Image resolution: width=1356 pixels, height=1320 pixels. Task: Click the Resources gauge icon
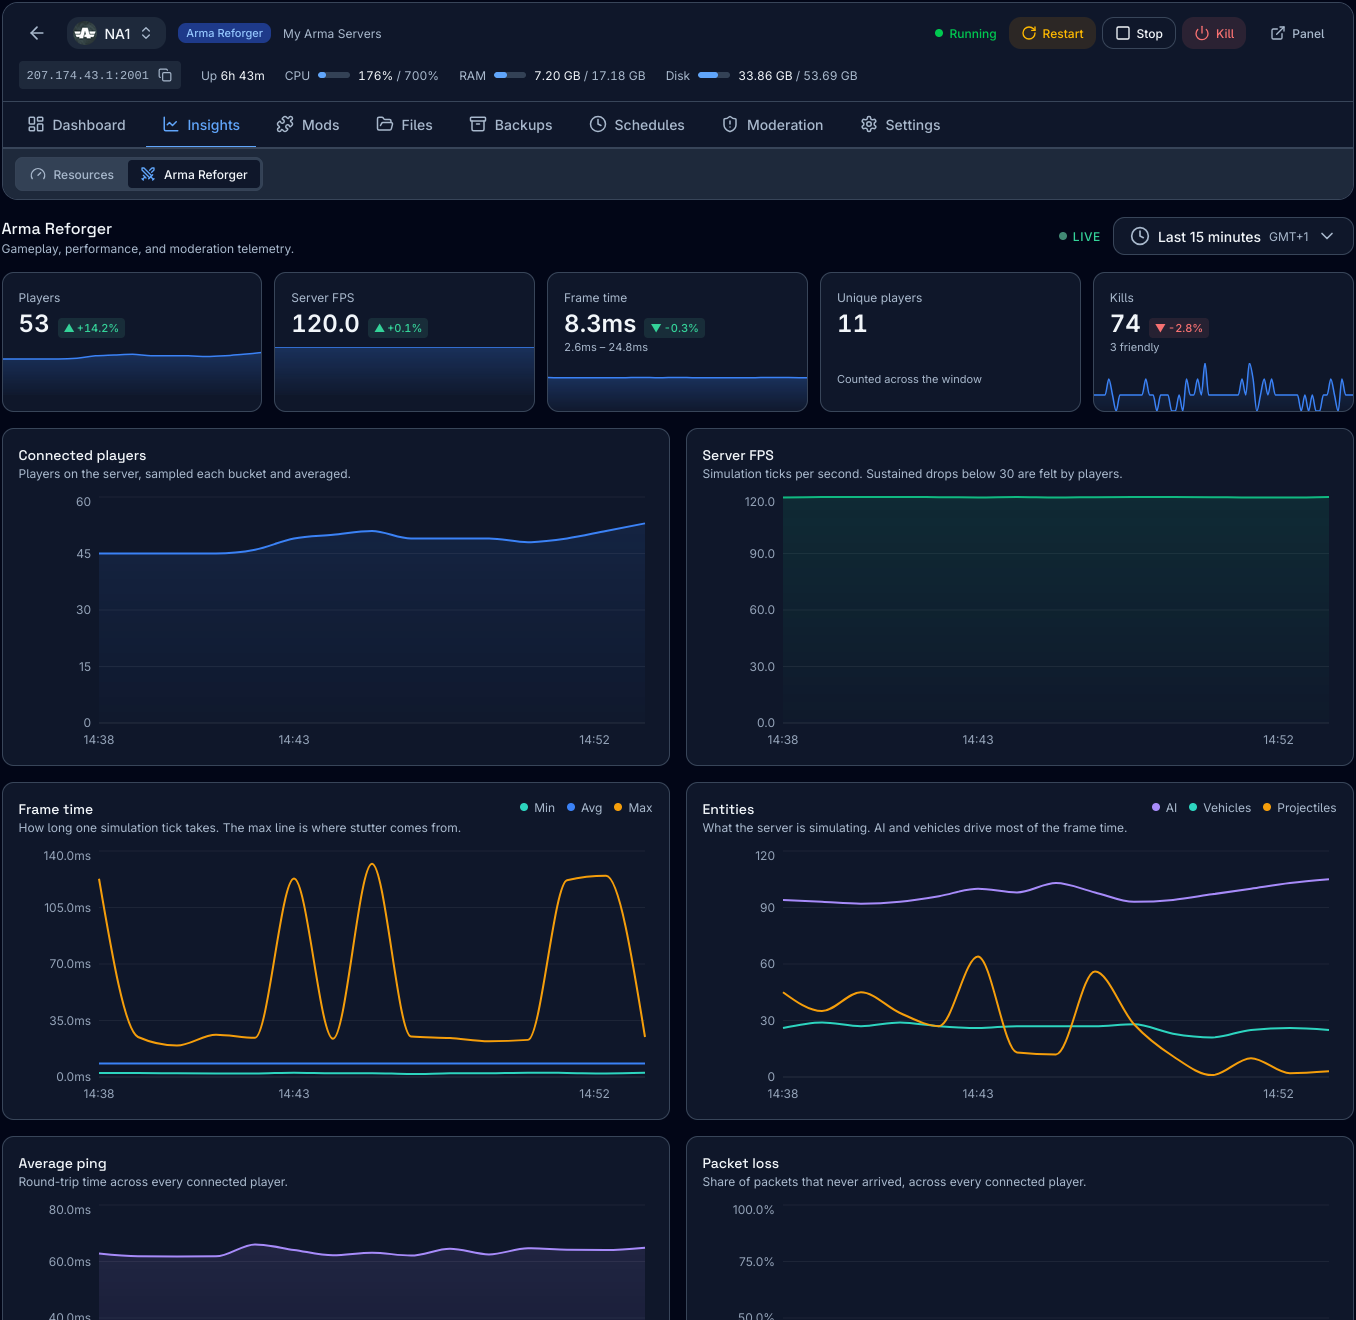(x=38, y=174)
